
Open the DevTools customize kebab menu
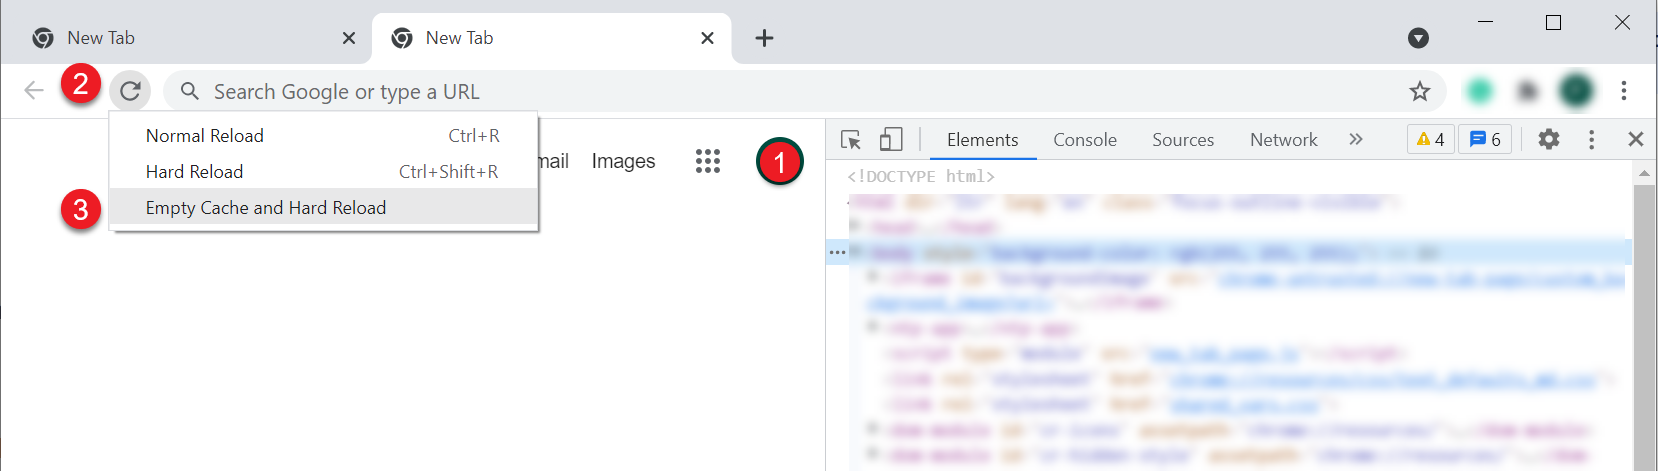pos(1591,140)
